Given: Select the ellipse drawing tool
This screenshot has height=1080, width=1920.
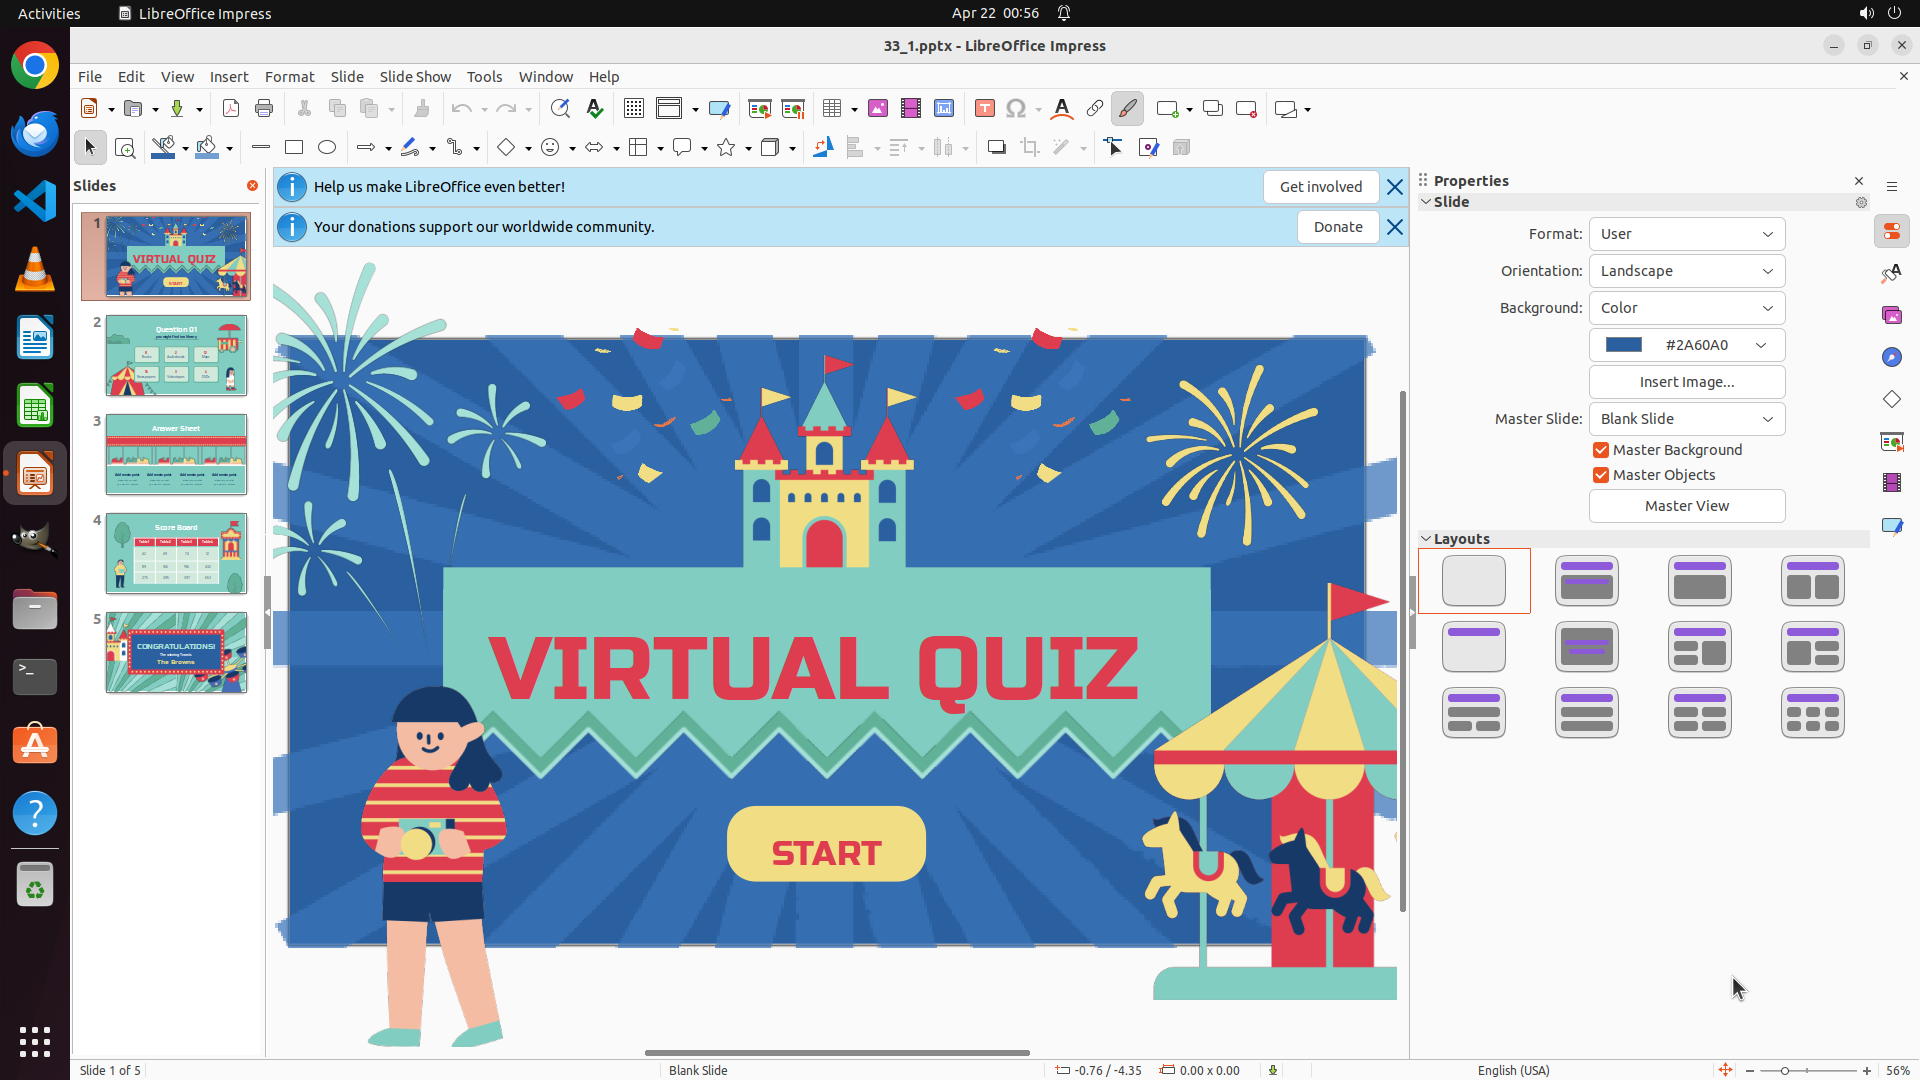Looking at the screenshot, I should point(327,148).
